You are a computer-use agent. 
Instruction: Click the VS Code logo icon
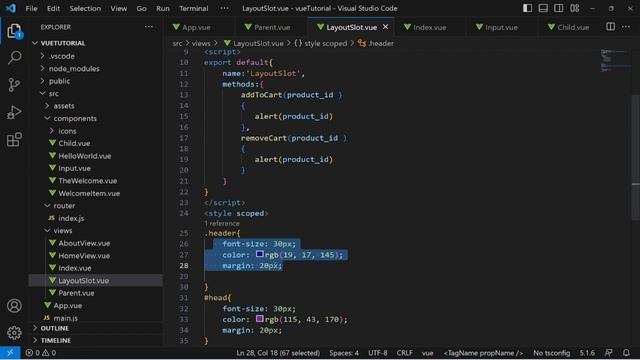pyautogui.click(x=11, y=8)
